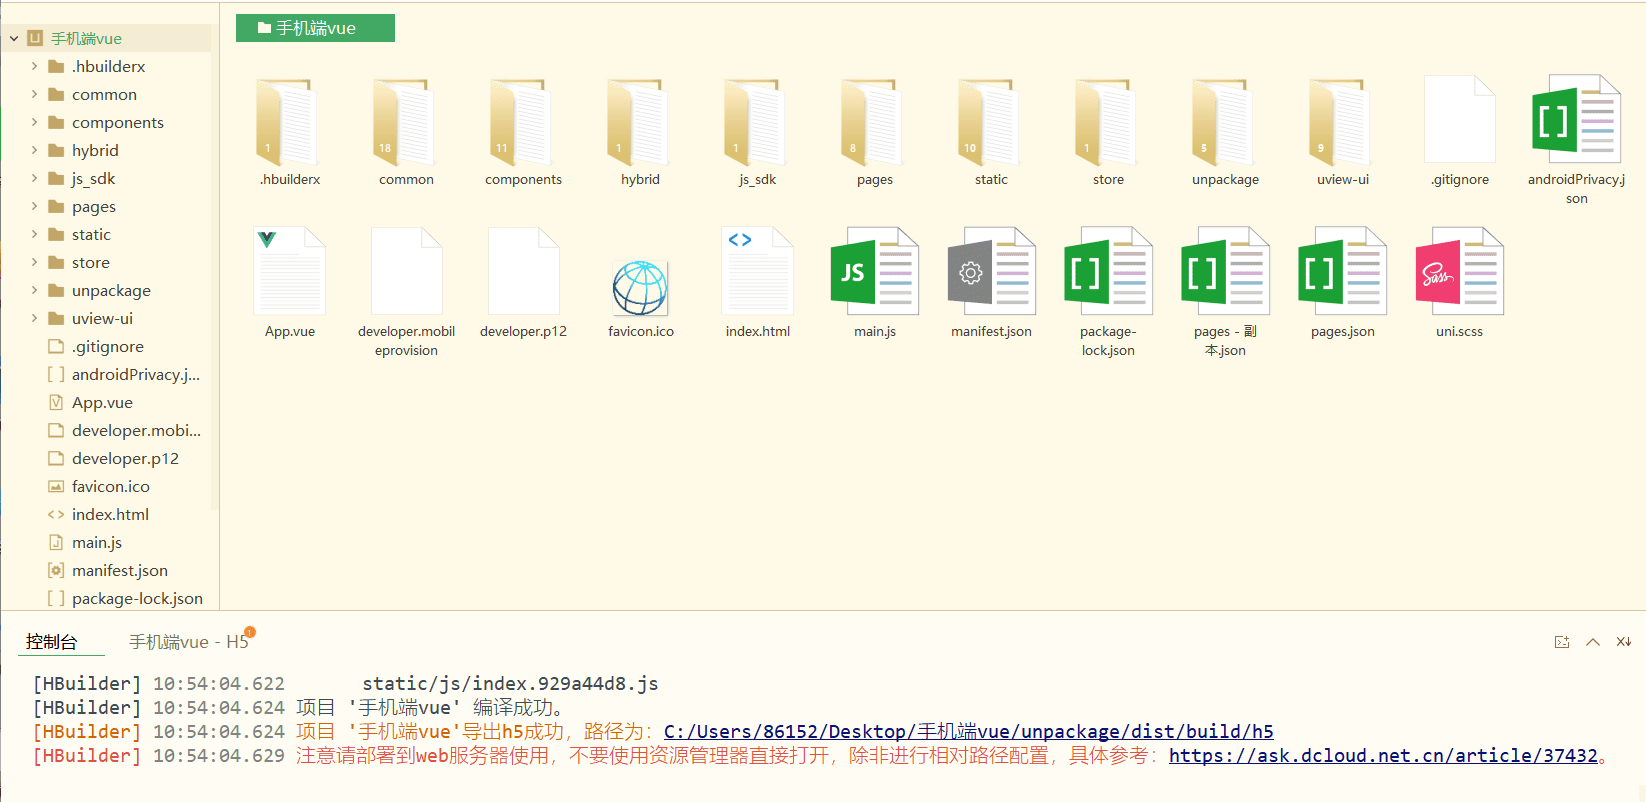Open the unpackage folder in the grid

tap(1225, 123)
